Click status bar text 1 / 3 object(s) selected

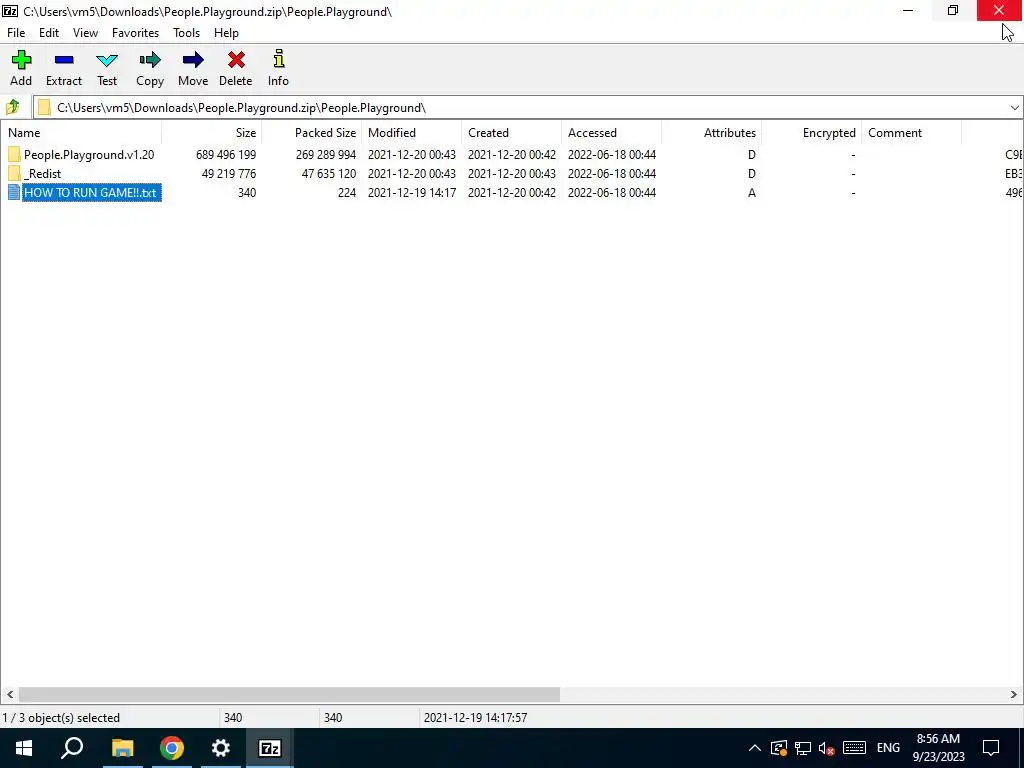(61, 718)
